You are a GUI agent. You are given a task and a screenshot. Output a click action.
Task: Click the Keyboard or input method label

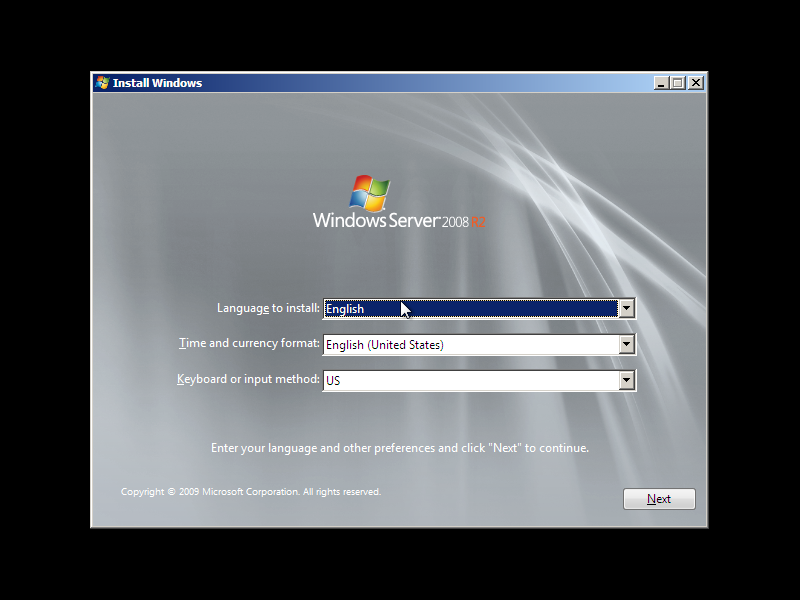[246, 379]
